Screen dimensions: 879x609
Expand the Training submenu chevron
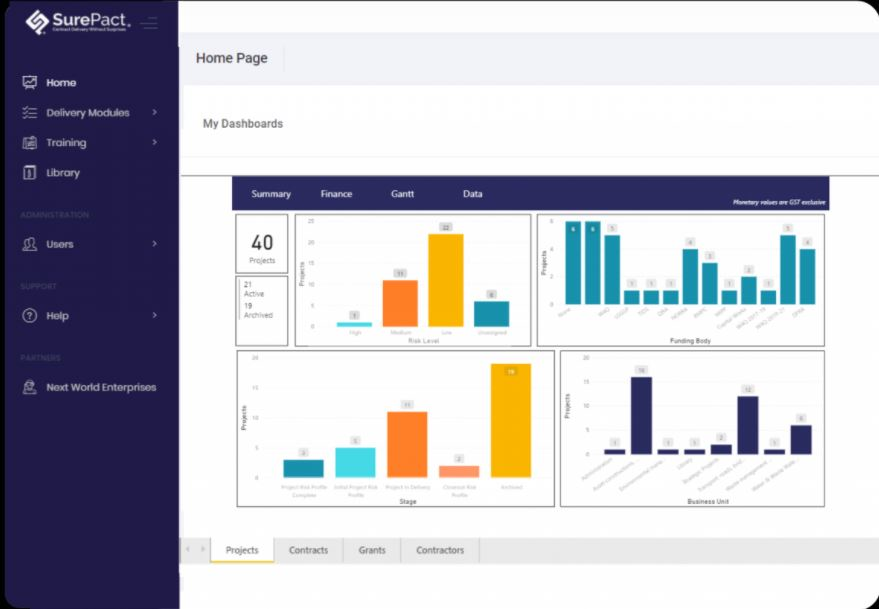(x=153, y=142)
